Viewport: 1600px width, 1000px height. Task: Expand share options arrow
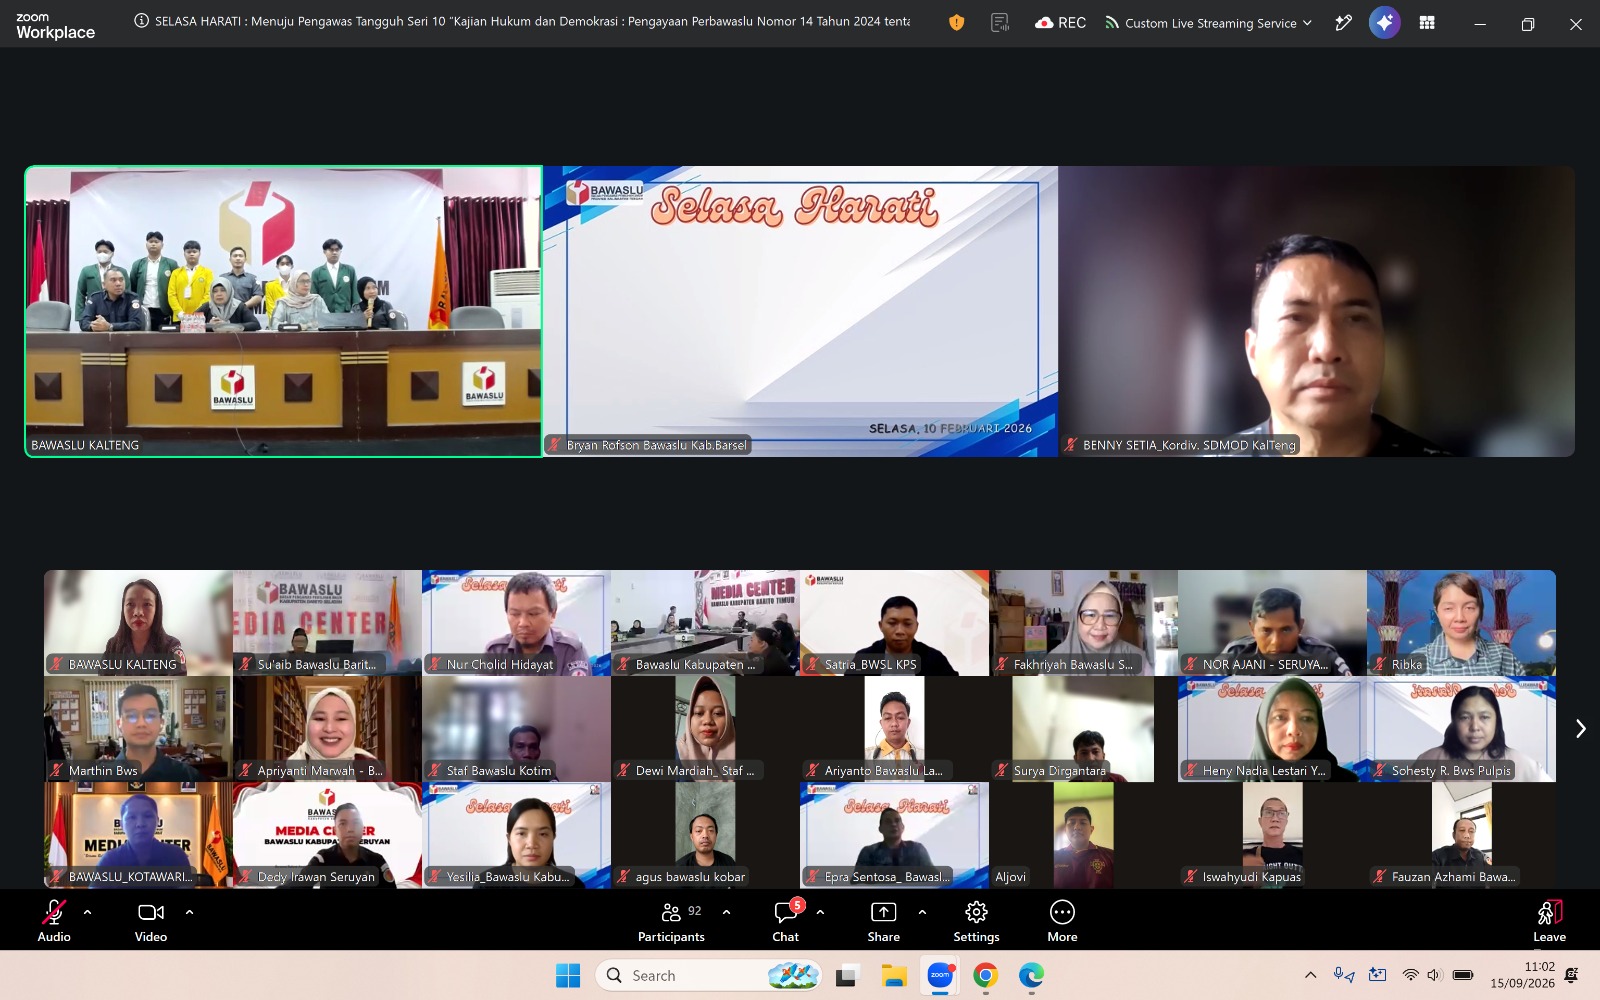point(922,912)
